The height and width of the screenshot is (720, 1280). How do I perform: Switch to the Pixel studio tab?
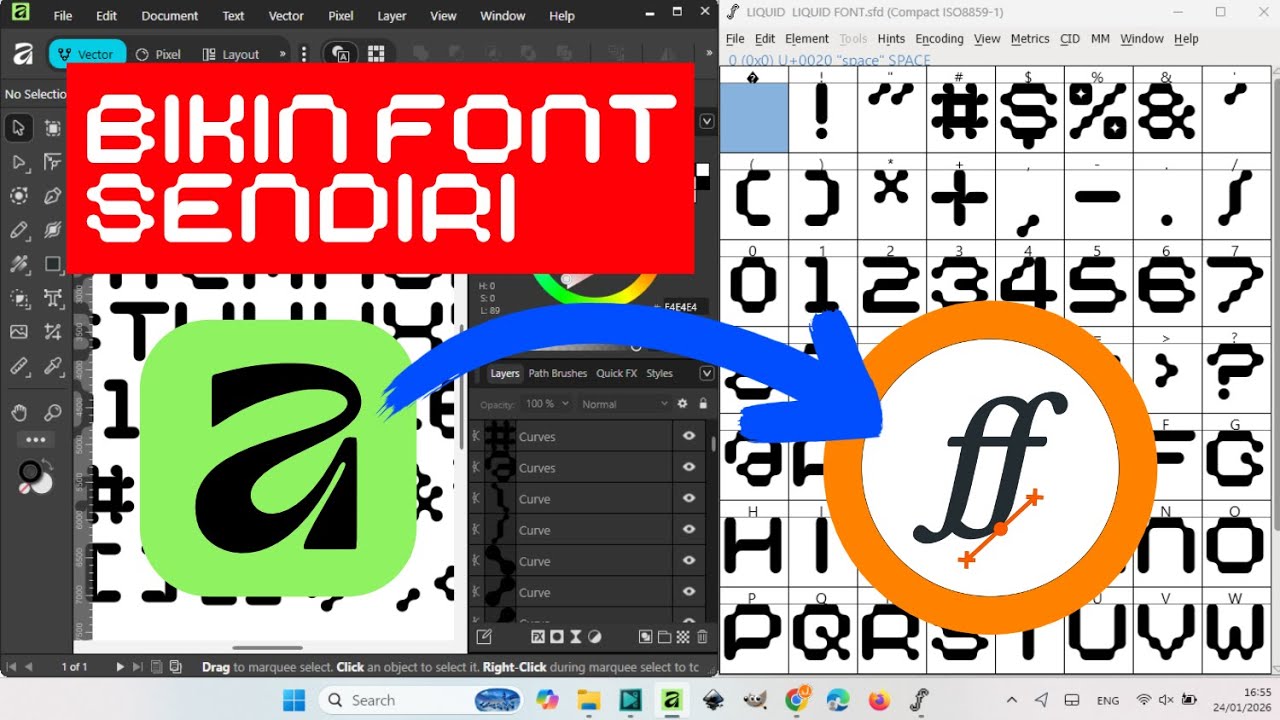point(158,54)
